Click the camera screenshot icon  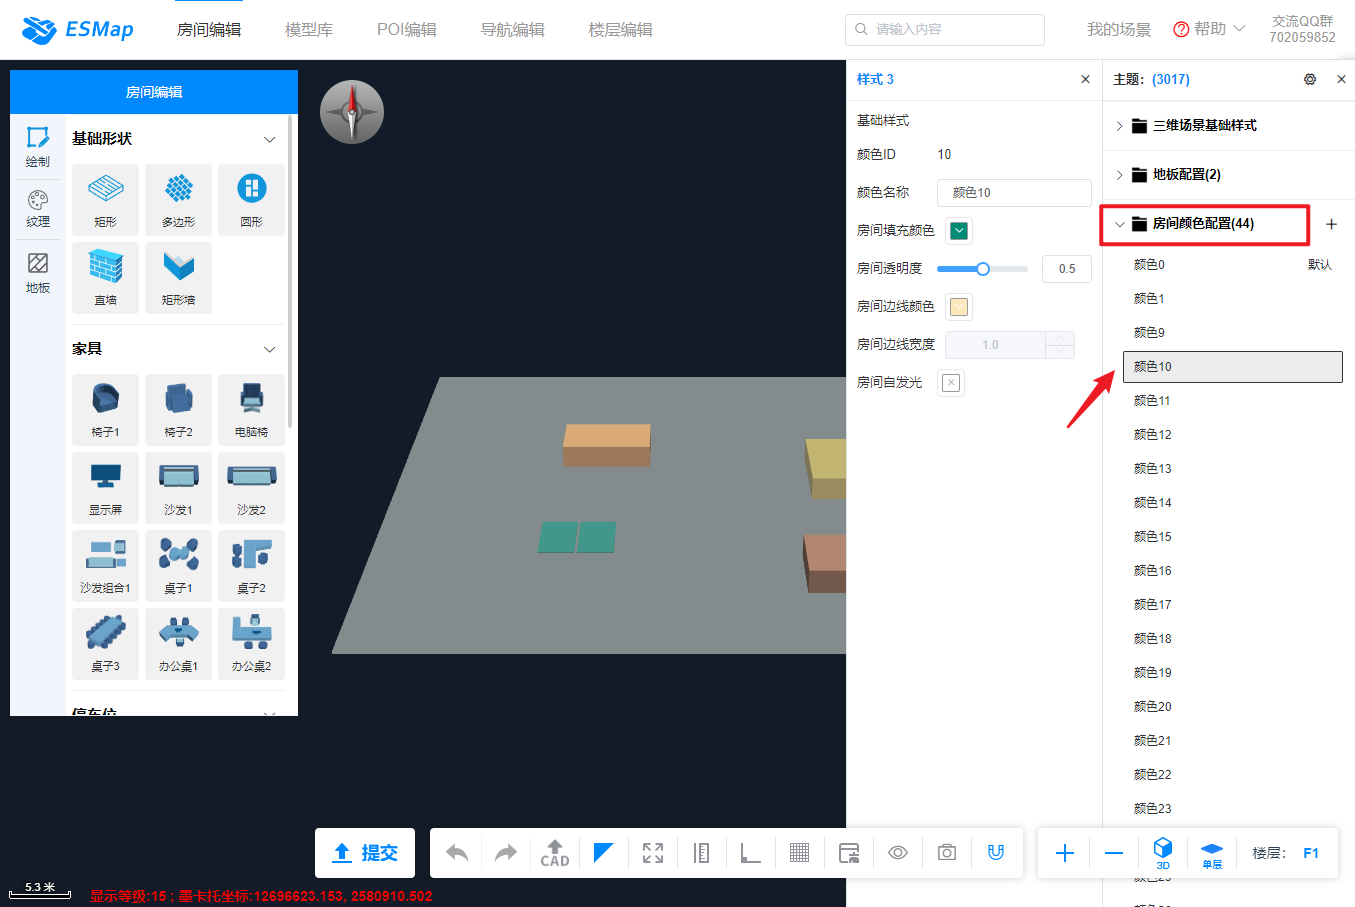pos(947,853)
